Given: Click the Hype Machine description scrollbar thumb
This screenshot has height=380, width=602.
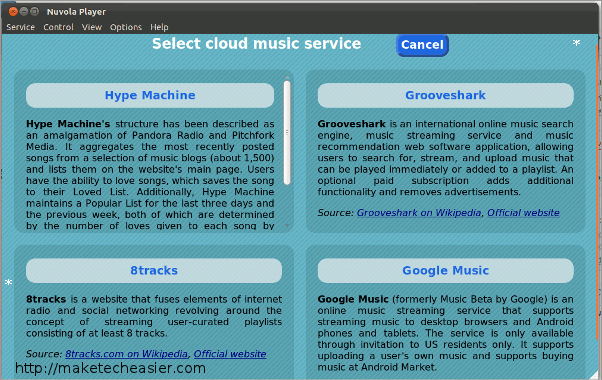Looking at the screenshot, I should click(287, 133).
